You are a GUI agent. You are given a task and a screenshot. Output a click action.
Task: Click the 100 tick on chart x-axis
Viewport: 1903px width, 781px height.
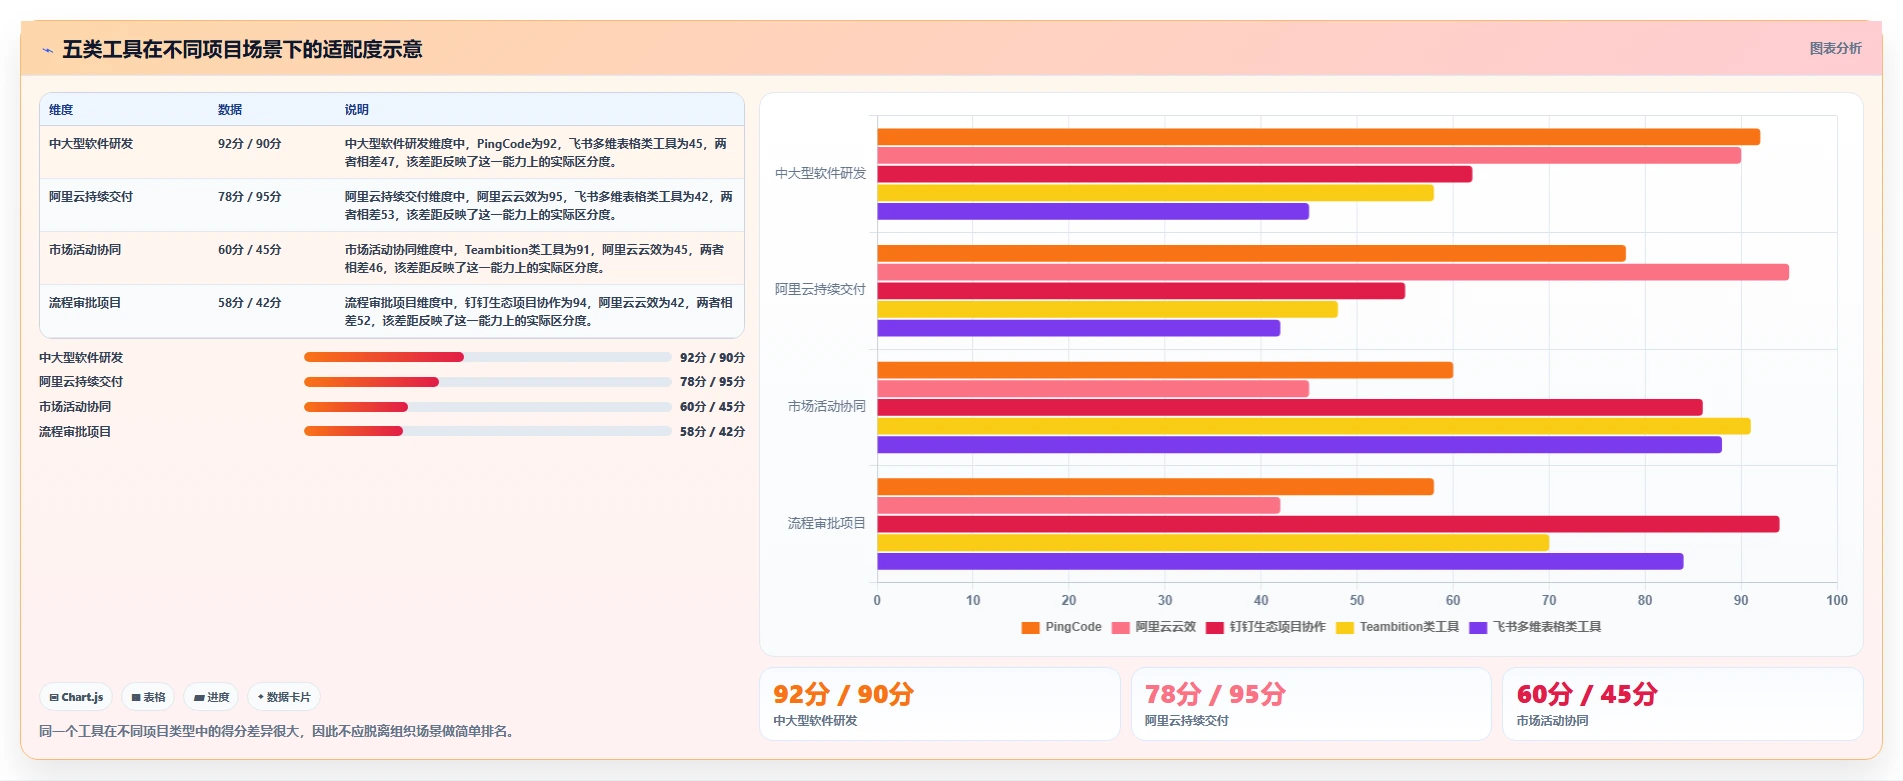point(1837,601)
